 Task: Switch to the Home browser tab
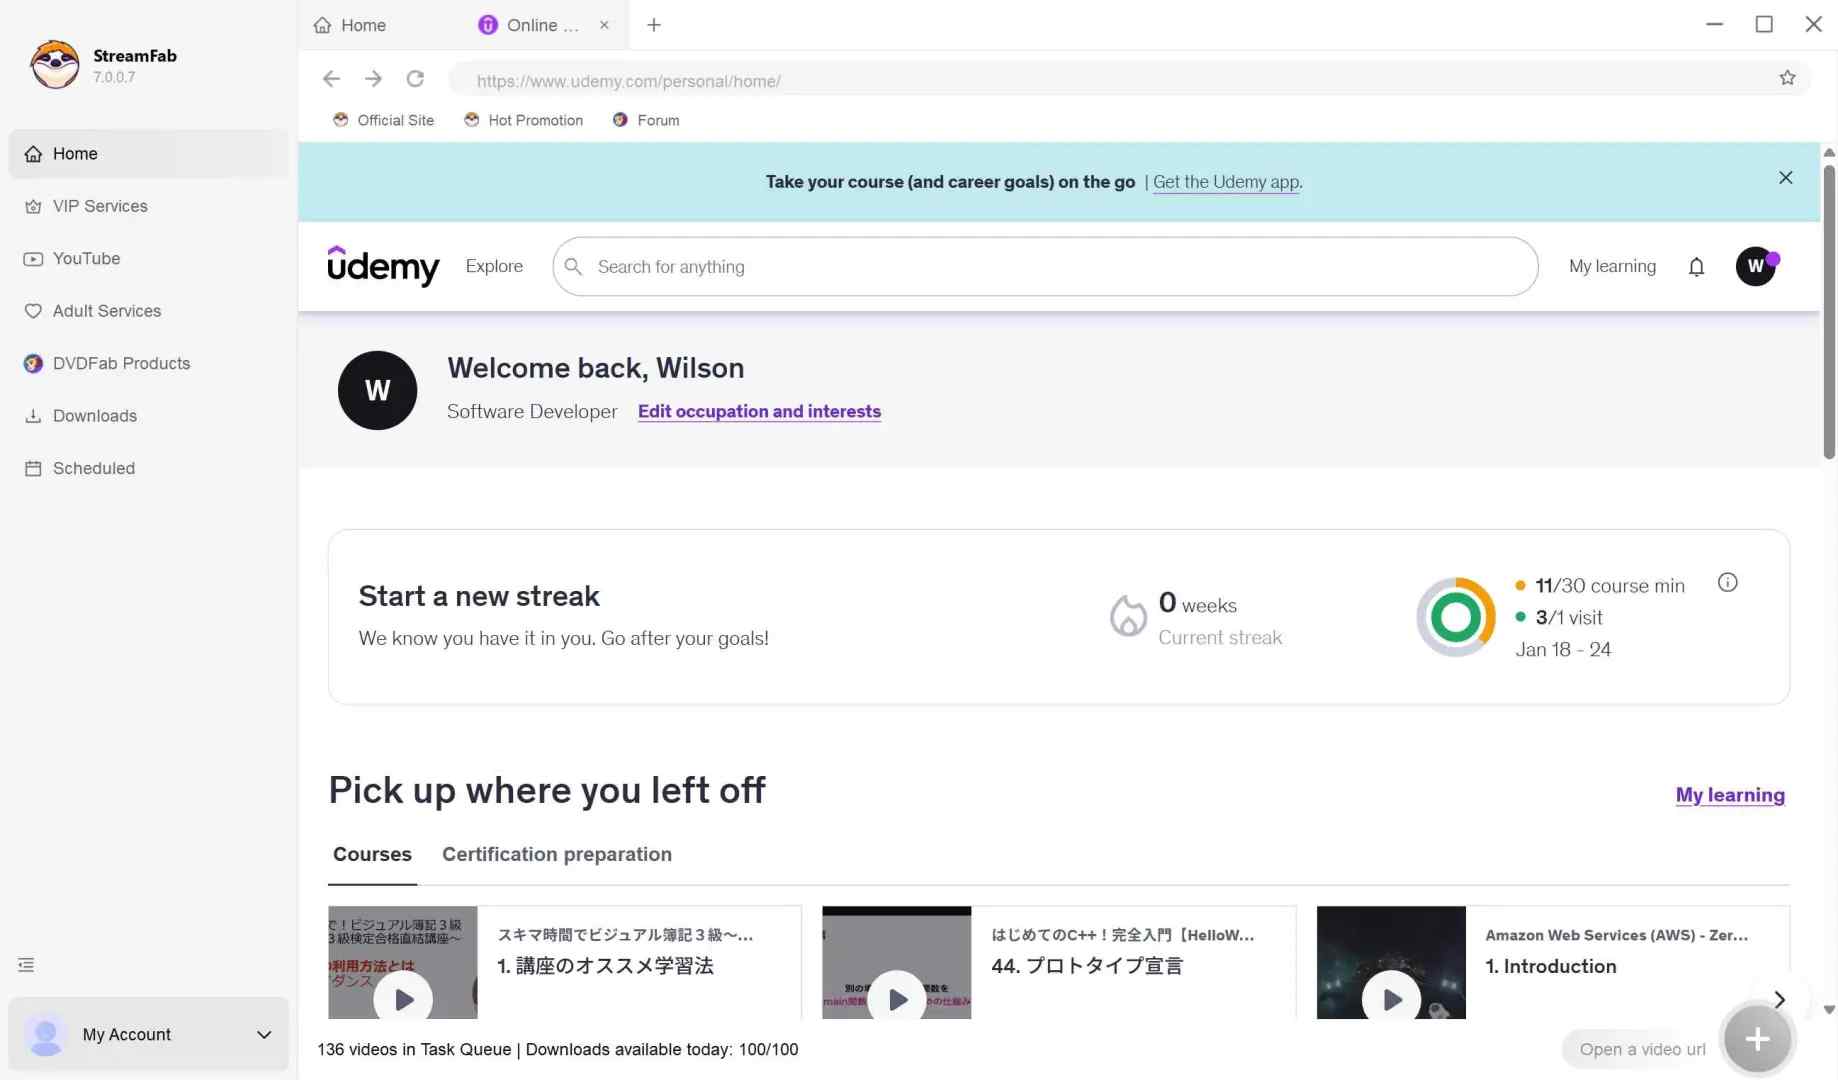coord(362,24)
